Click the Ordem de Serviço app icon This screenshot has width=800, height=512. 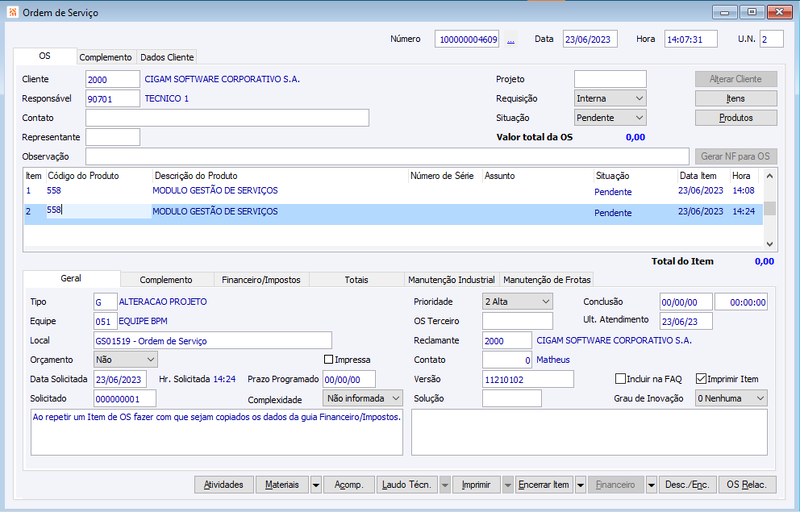click(x=13, y=12)
